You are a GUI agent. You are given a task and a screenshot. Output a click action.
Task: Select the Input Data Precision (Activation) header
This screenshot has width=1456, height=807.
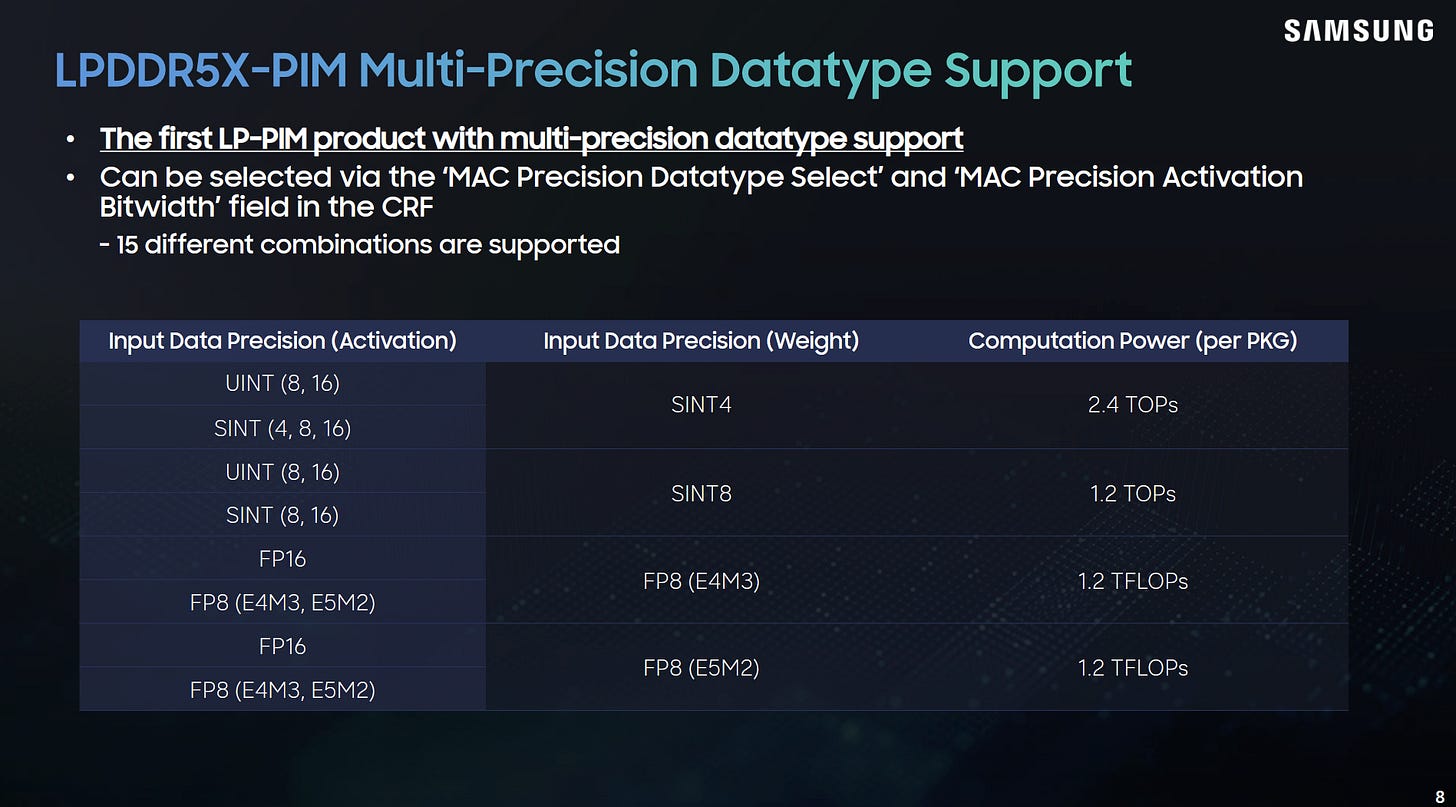point(282,341)
